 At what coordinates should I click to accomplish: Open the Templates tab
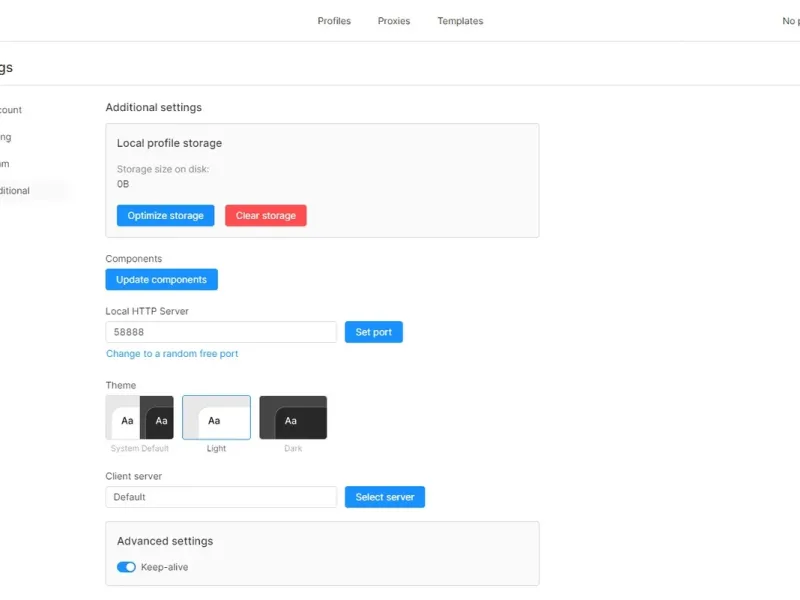click(460, 21)
